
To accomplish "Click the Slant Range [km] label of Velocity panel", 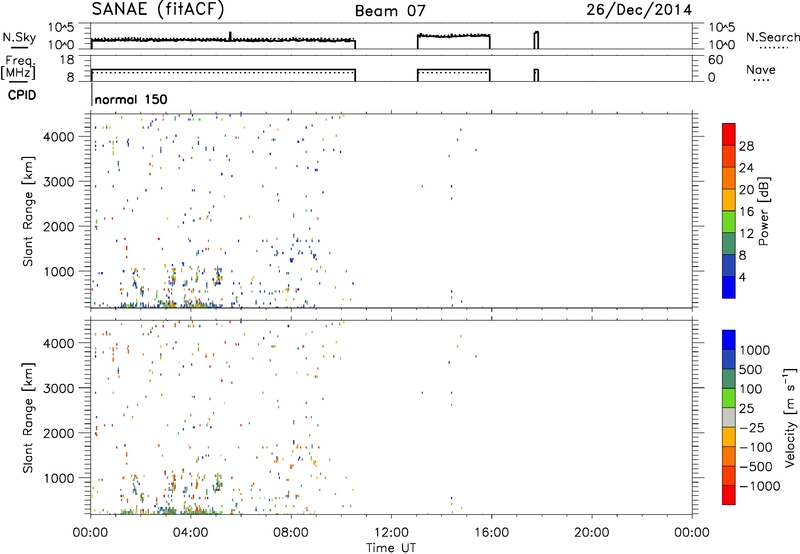I will (x=28, y=418).
